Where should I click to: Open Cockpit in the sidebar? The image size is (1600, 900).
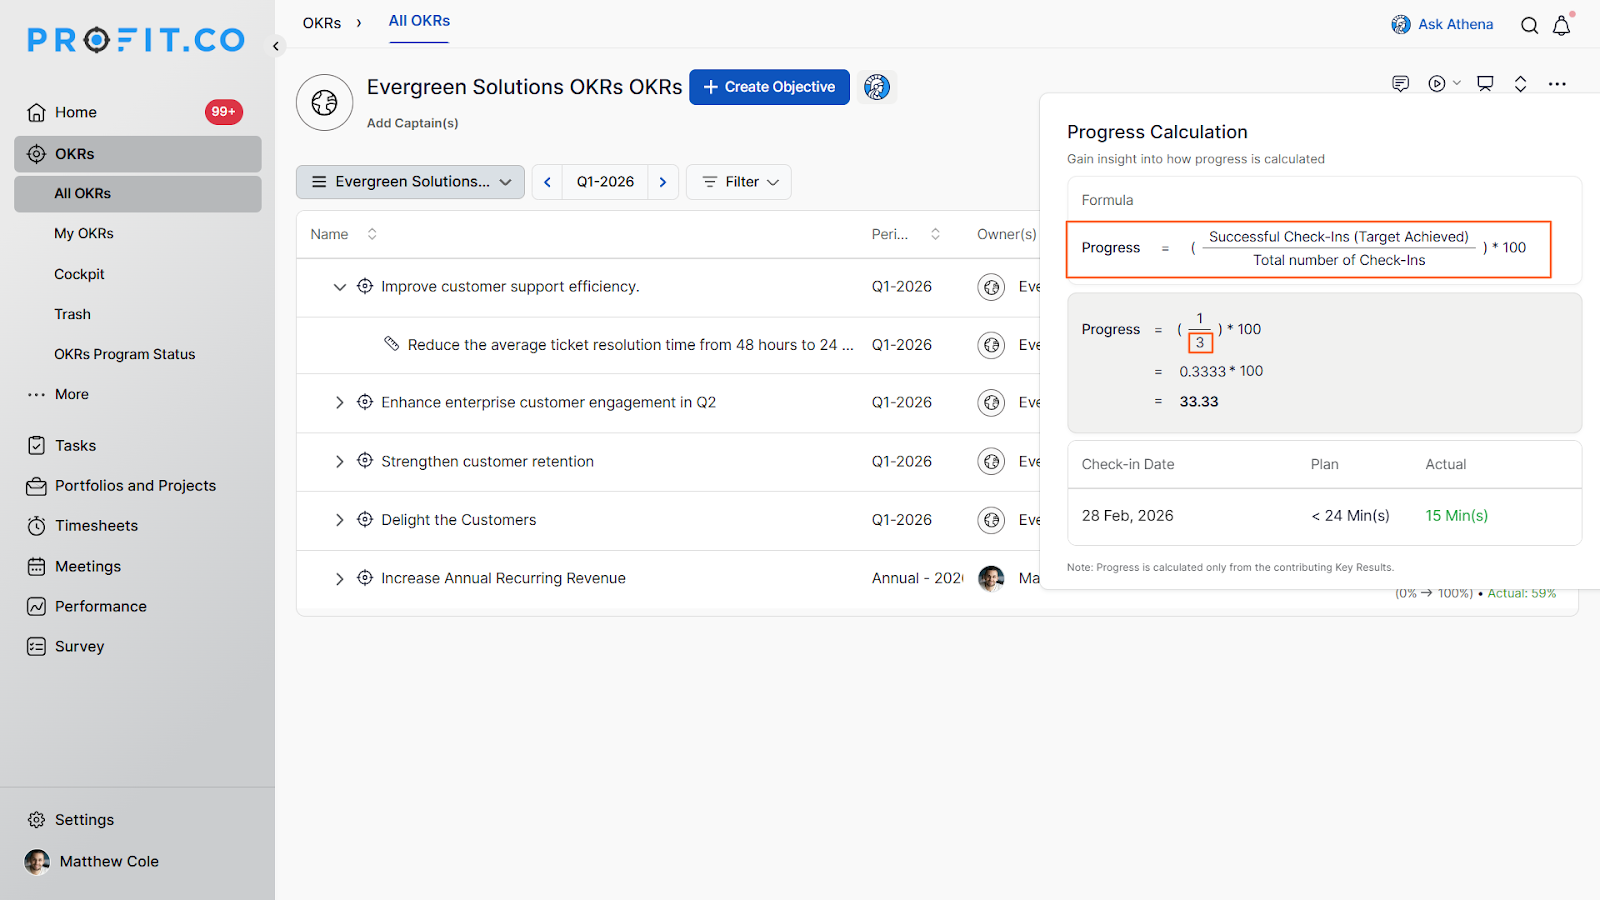(x=79, y=274)
